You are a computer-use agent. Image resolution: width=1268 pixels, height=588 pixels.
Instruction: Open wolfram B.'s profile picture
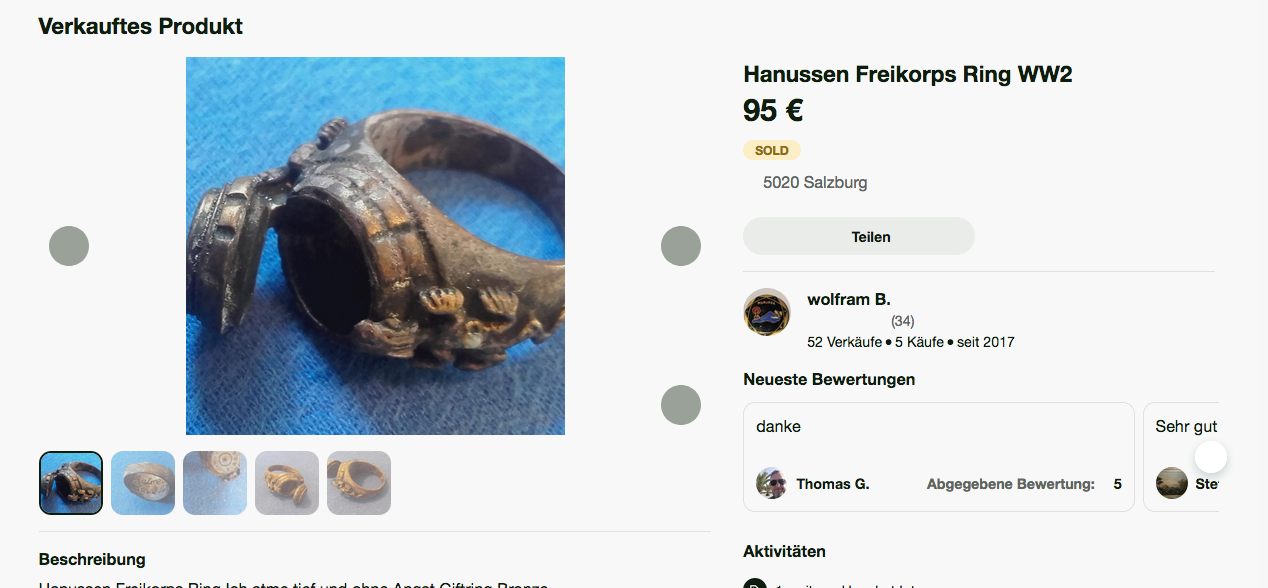tap(767, 313)
